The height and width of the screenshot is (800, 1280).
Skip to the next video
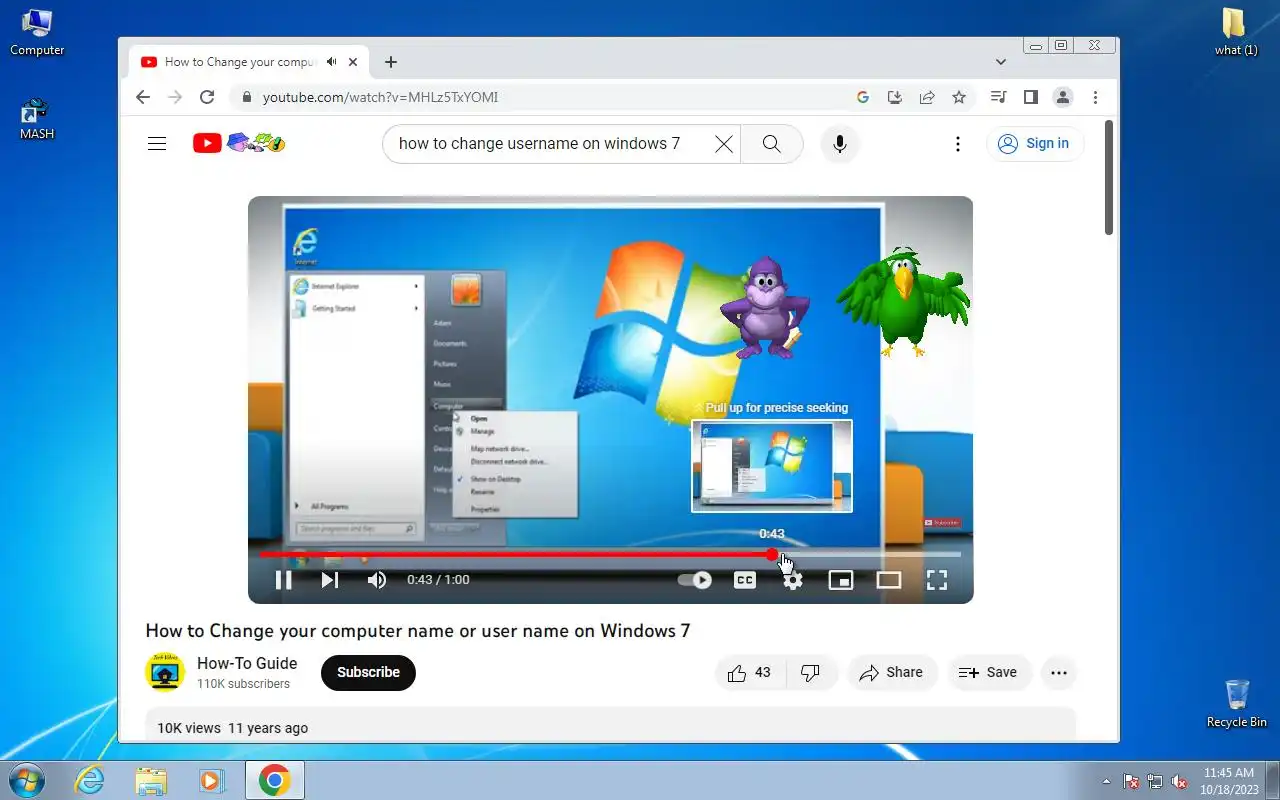(330, 580)
